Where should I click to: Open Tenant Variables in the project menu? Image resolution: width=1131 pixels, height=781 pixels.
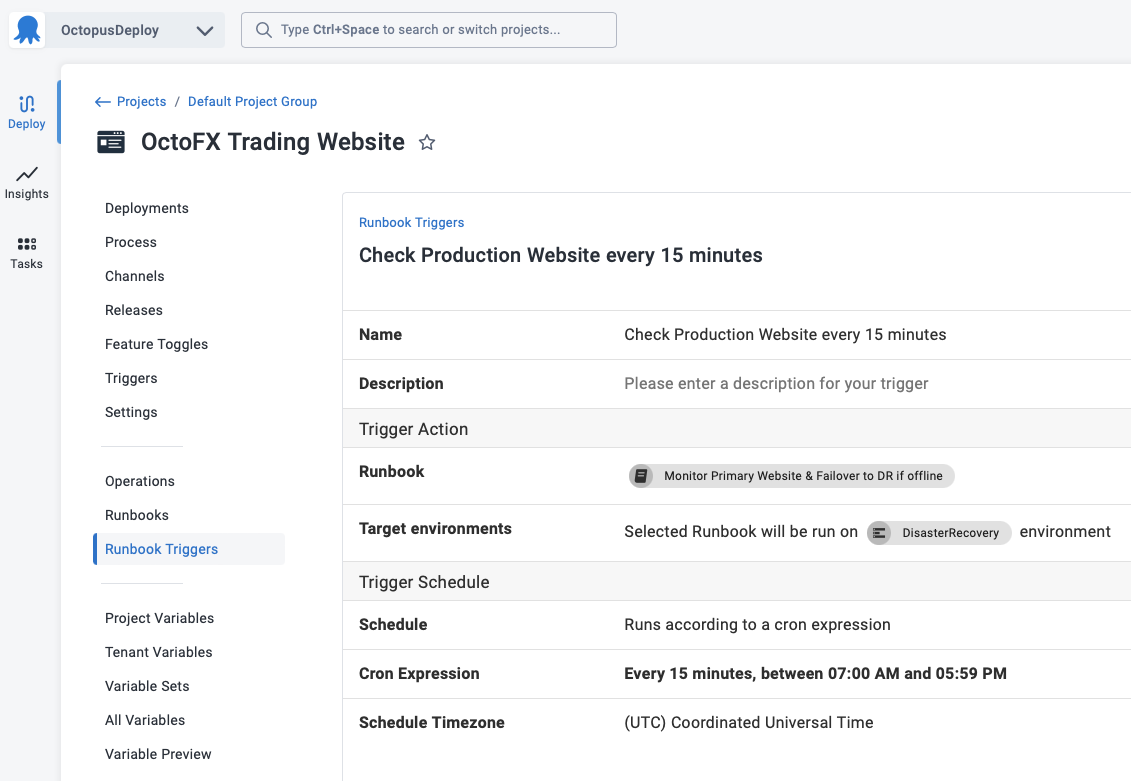159,652
